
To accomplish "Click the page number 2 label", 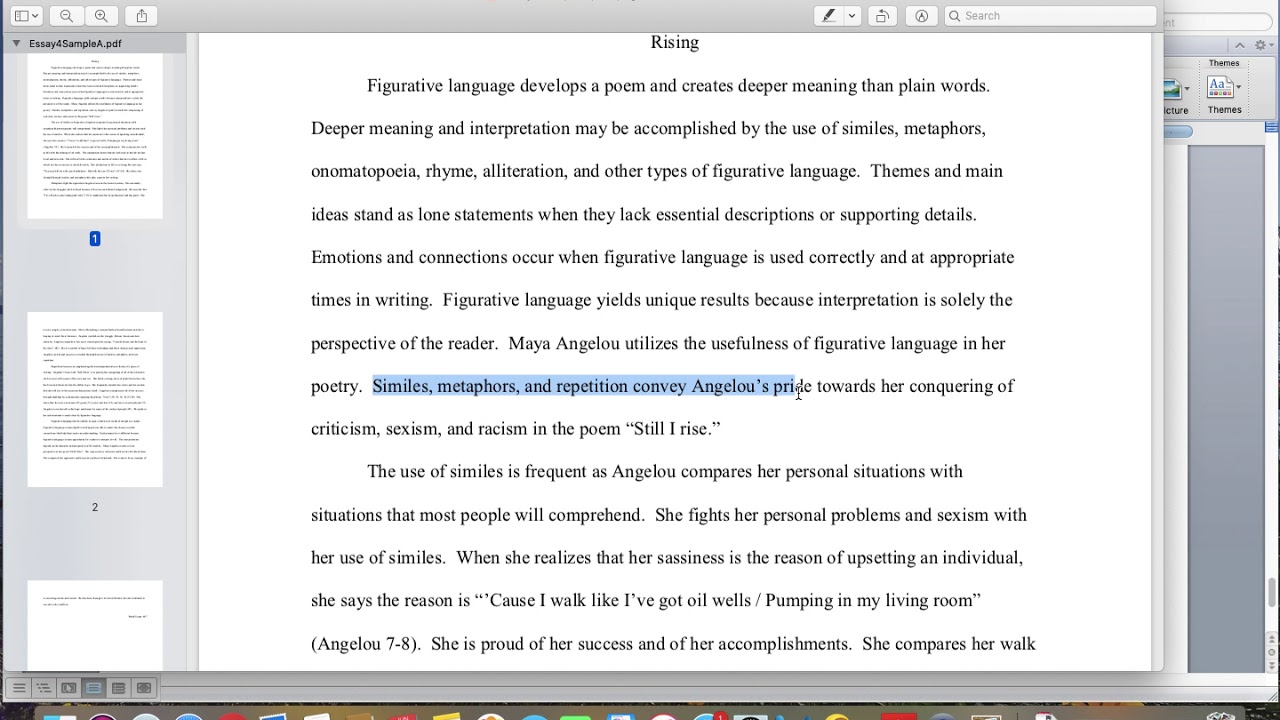I will 95,507.
